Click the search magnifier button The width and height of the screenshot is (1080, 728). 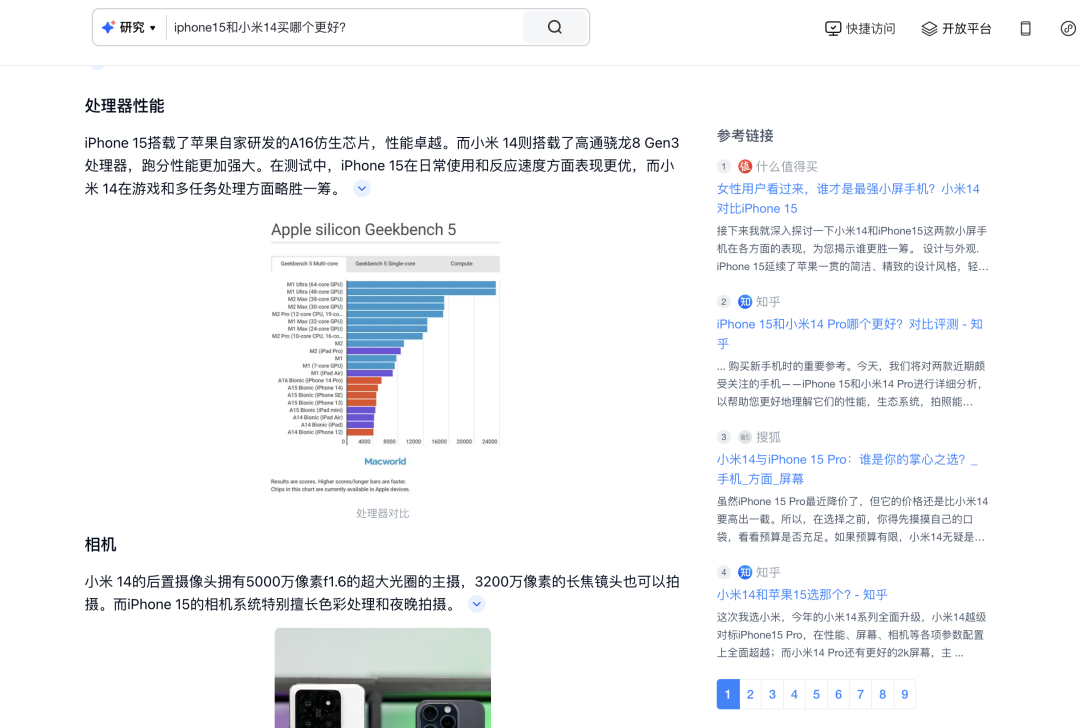coord(555,28)
